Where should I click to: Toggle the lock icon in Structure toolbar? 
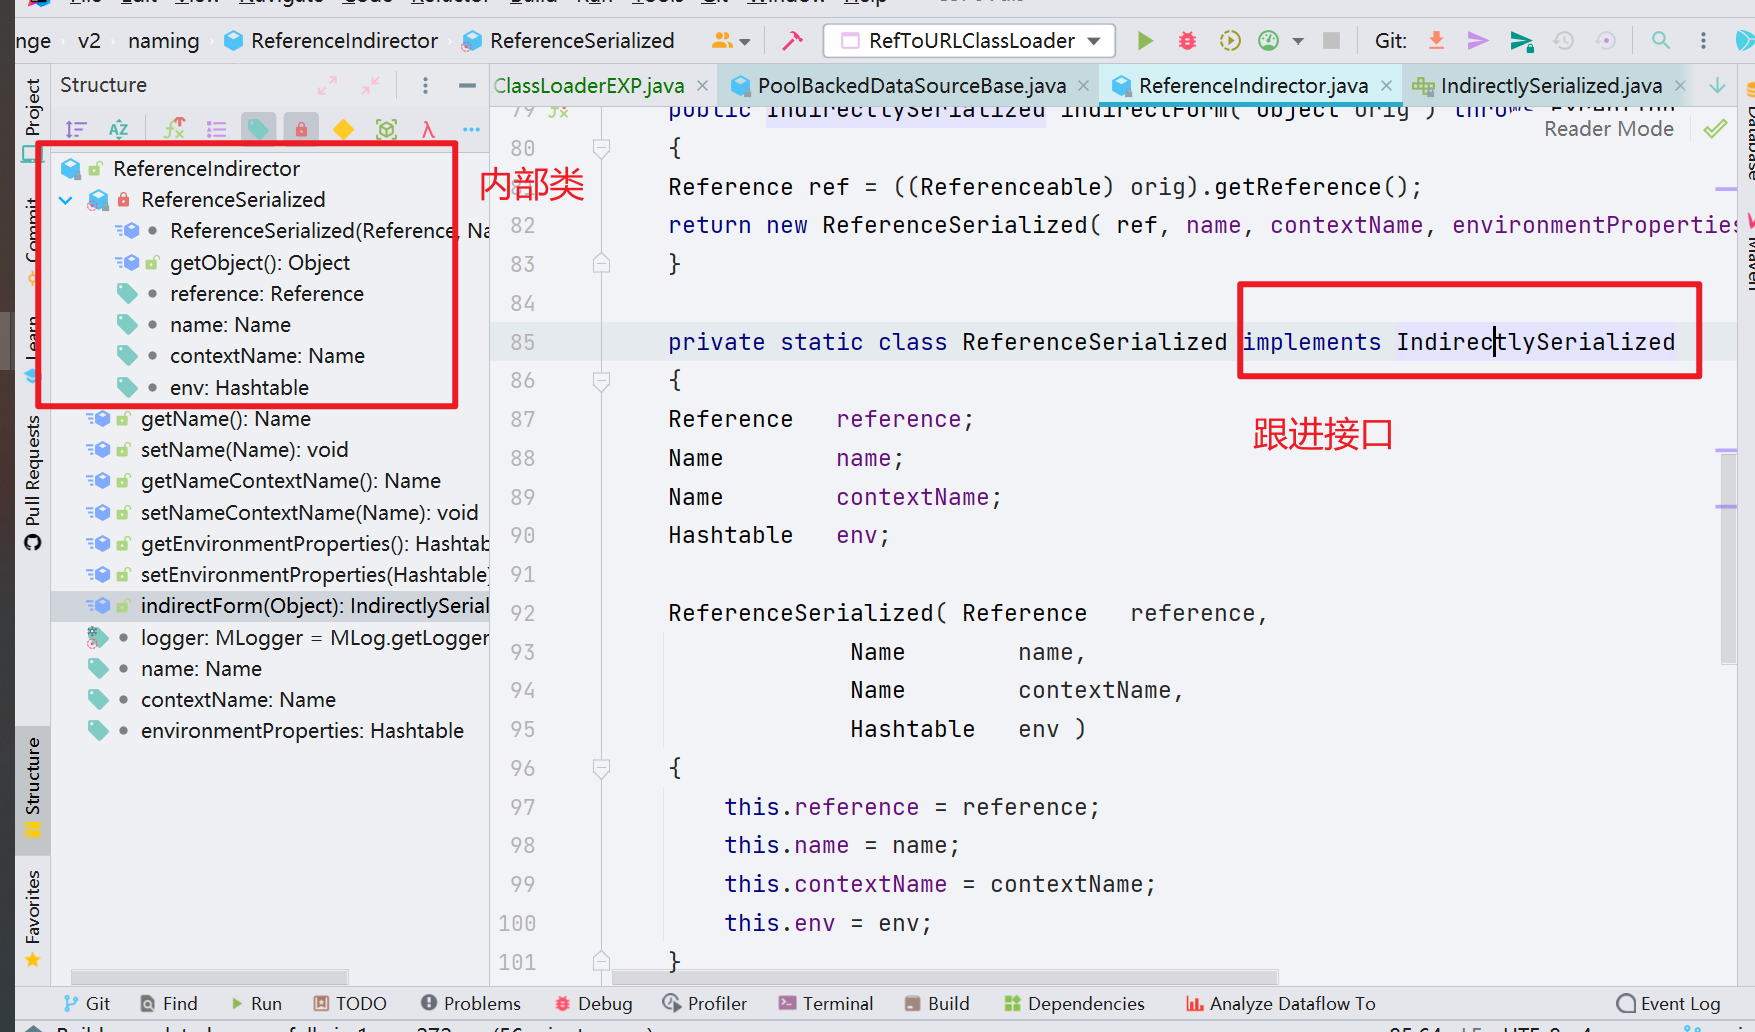tap(301, 128)
